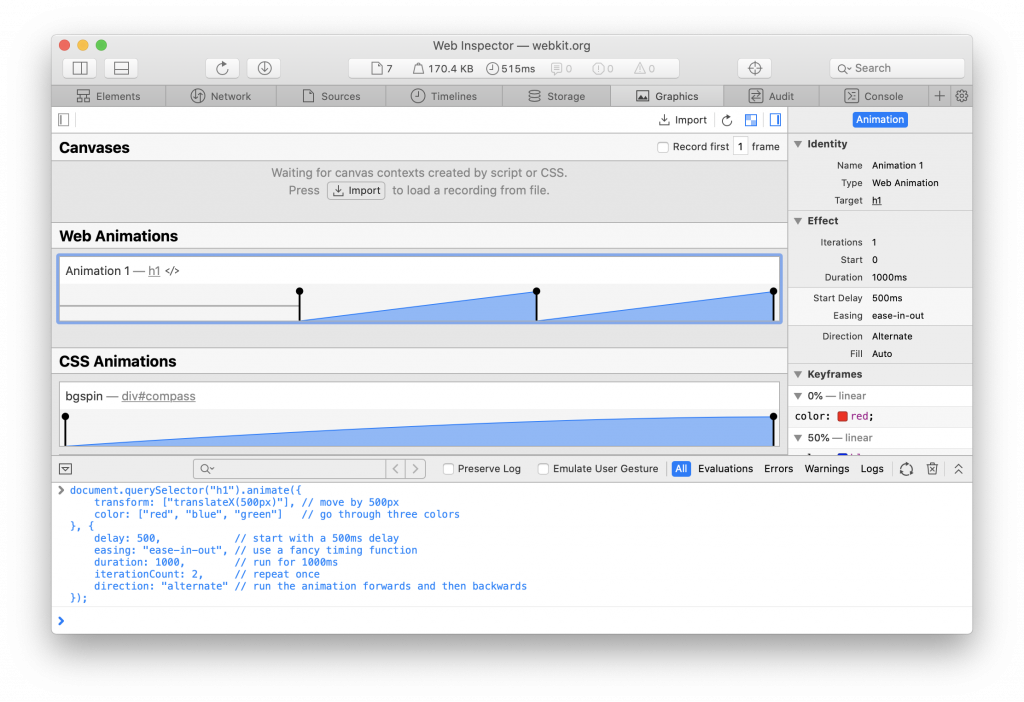Open the red color swatch
The height and width of the screenshot is (702, 1024).
coord(842,417)
